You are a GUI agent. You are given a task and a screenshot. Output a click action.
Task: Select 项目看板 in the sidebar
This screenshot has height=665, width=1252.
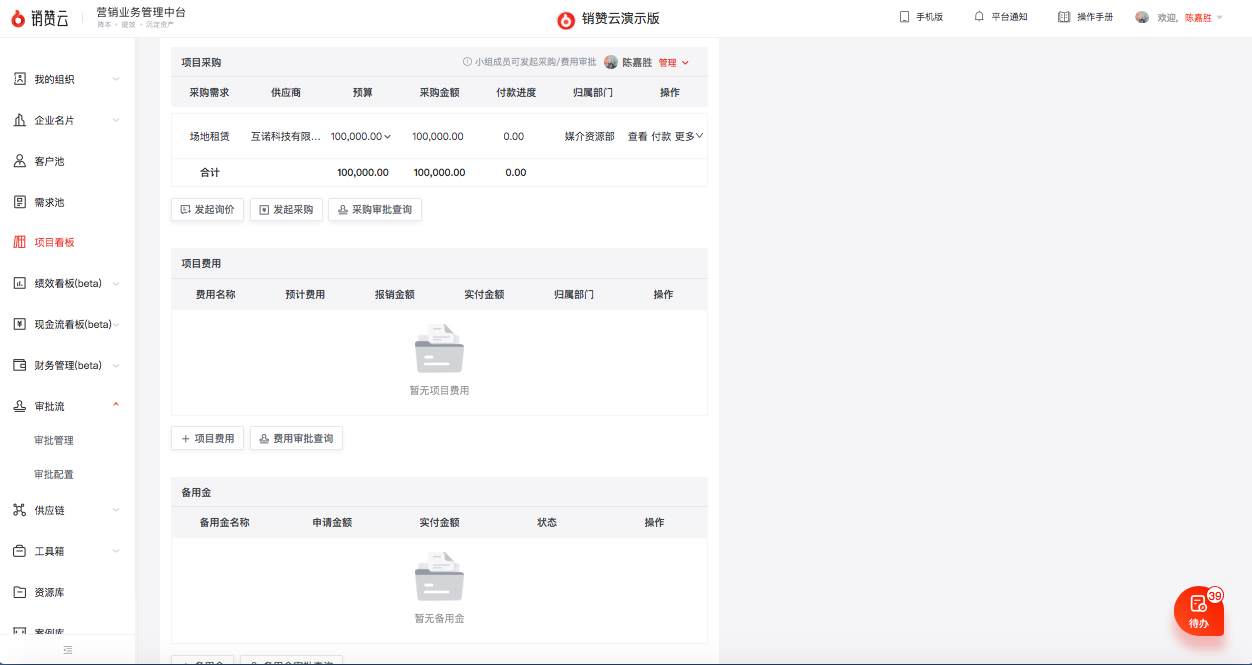[x=54, y=242]
